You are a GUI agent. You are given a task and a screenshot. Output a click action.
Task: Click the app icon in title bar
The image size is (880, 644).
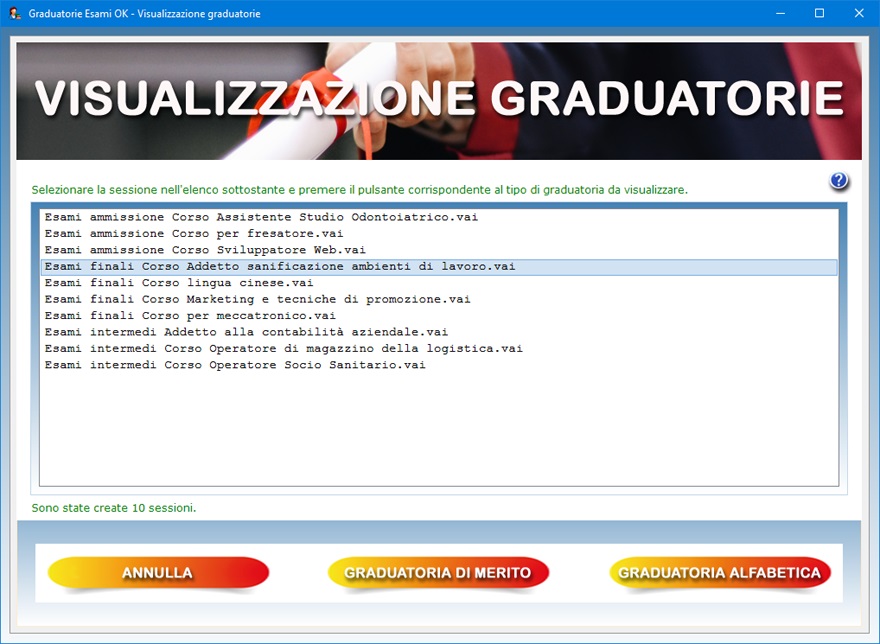[x=15, y=13]
